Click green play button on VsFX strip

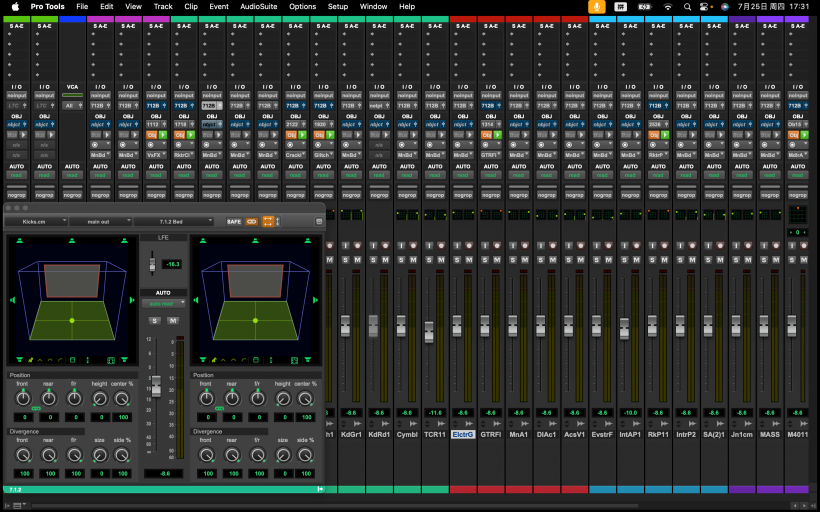point(163,135)
